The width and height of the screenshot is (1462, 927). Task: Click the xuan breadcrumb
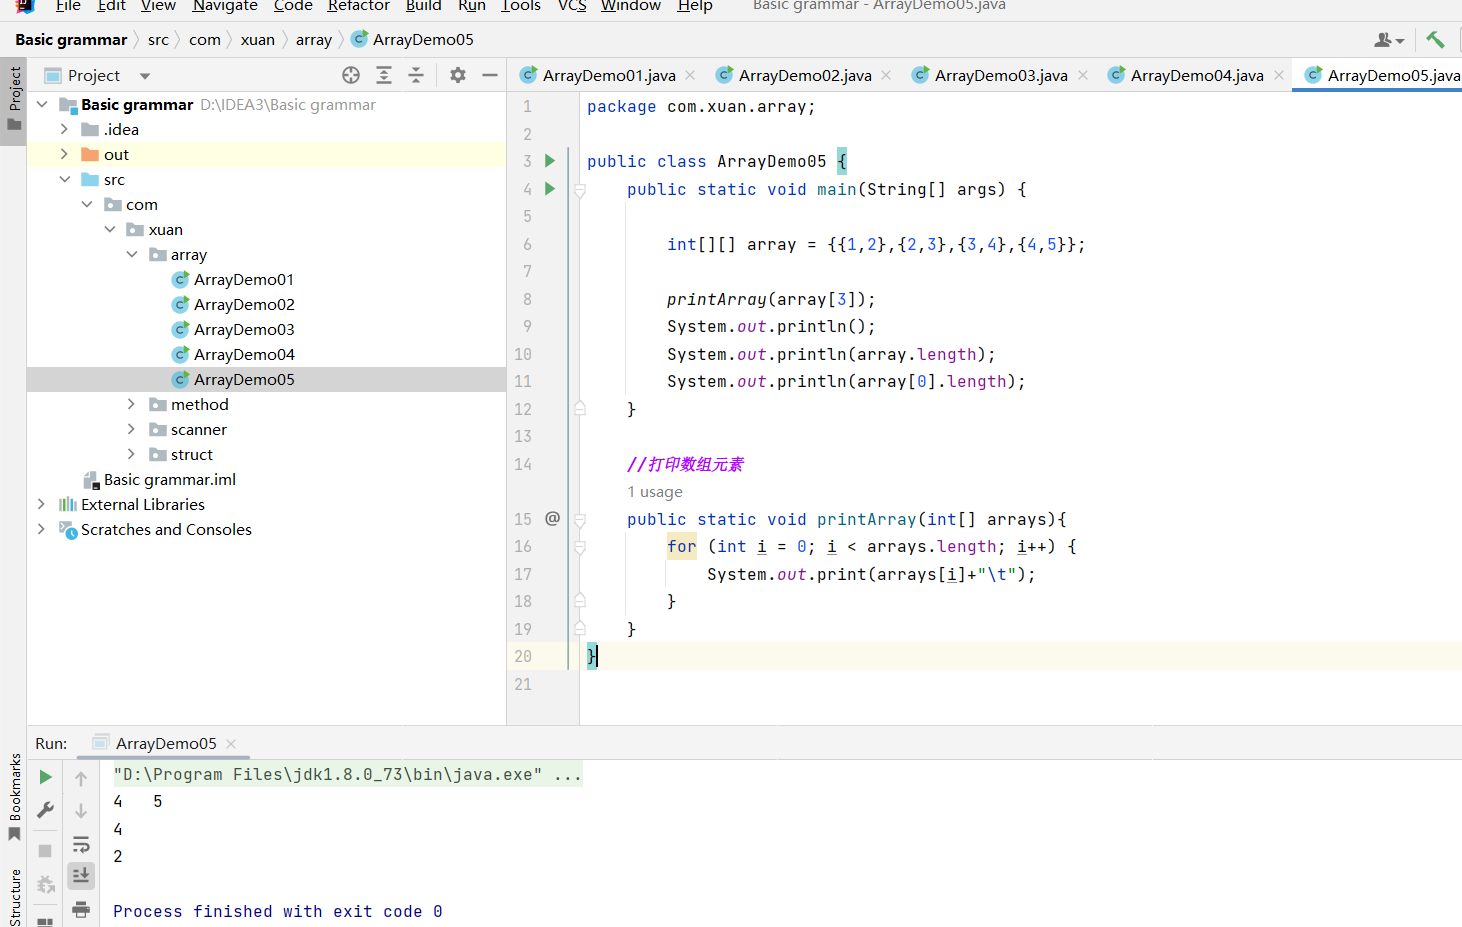click(x=257, y=39)
